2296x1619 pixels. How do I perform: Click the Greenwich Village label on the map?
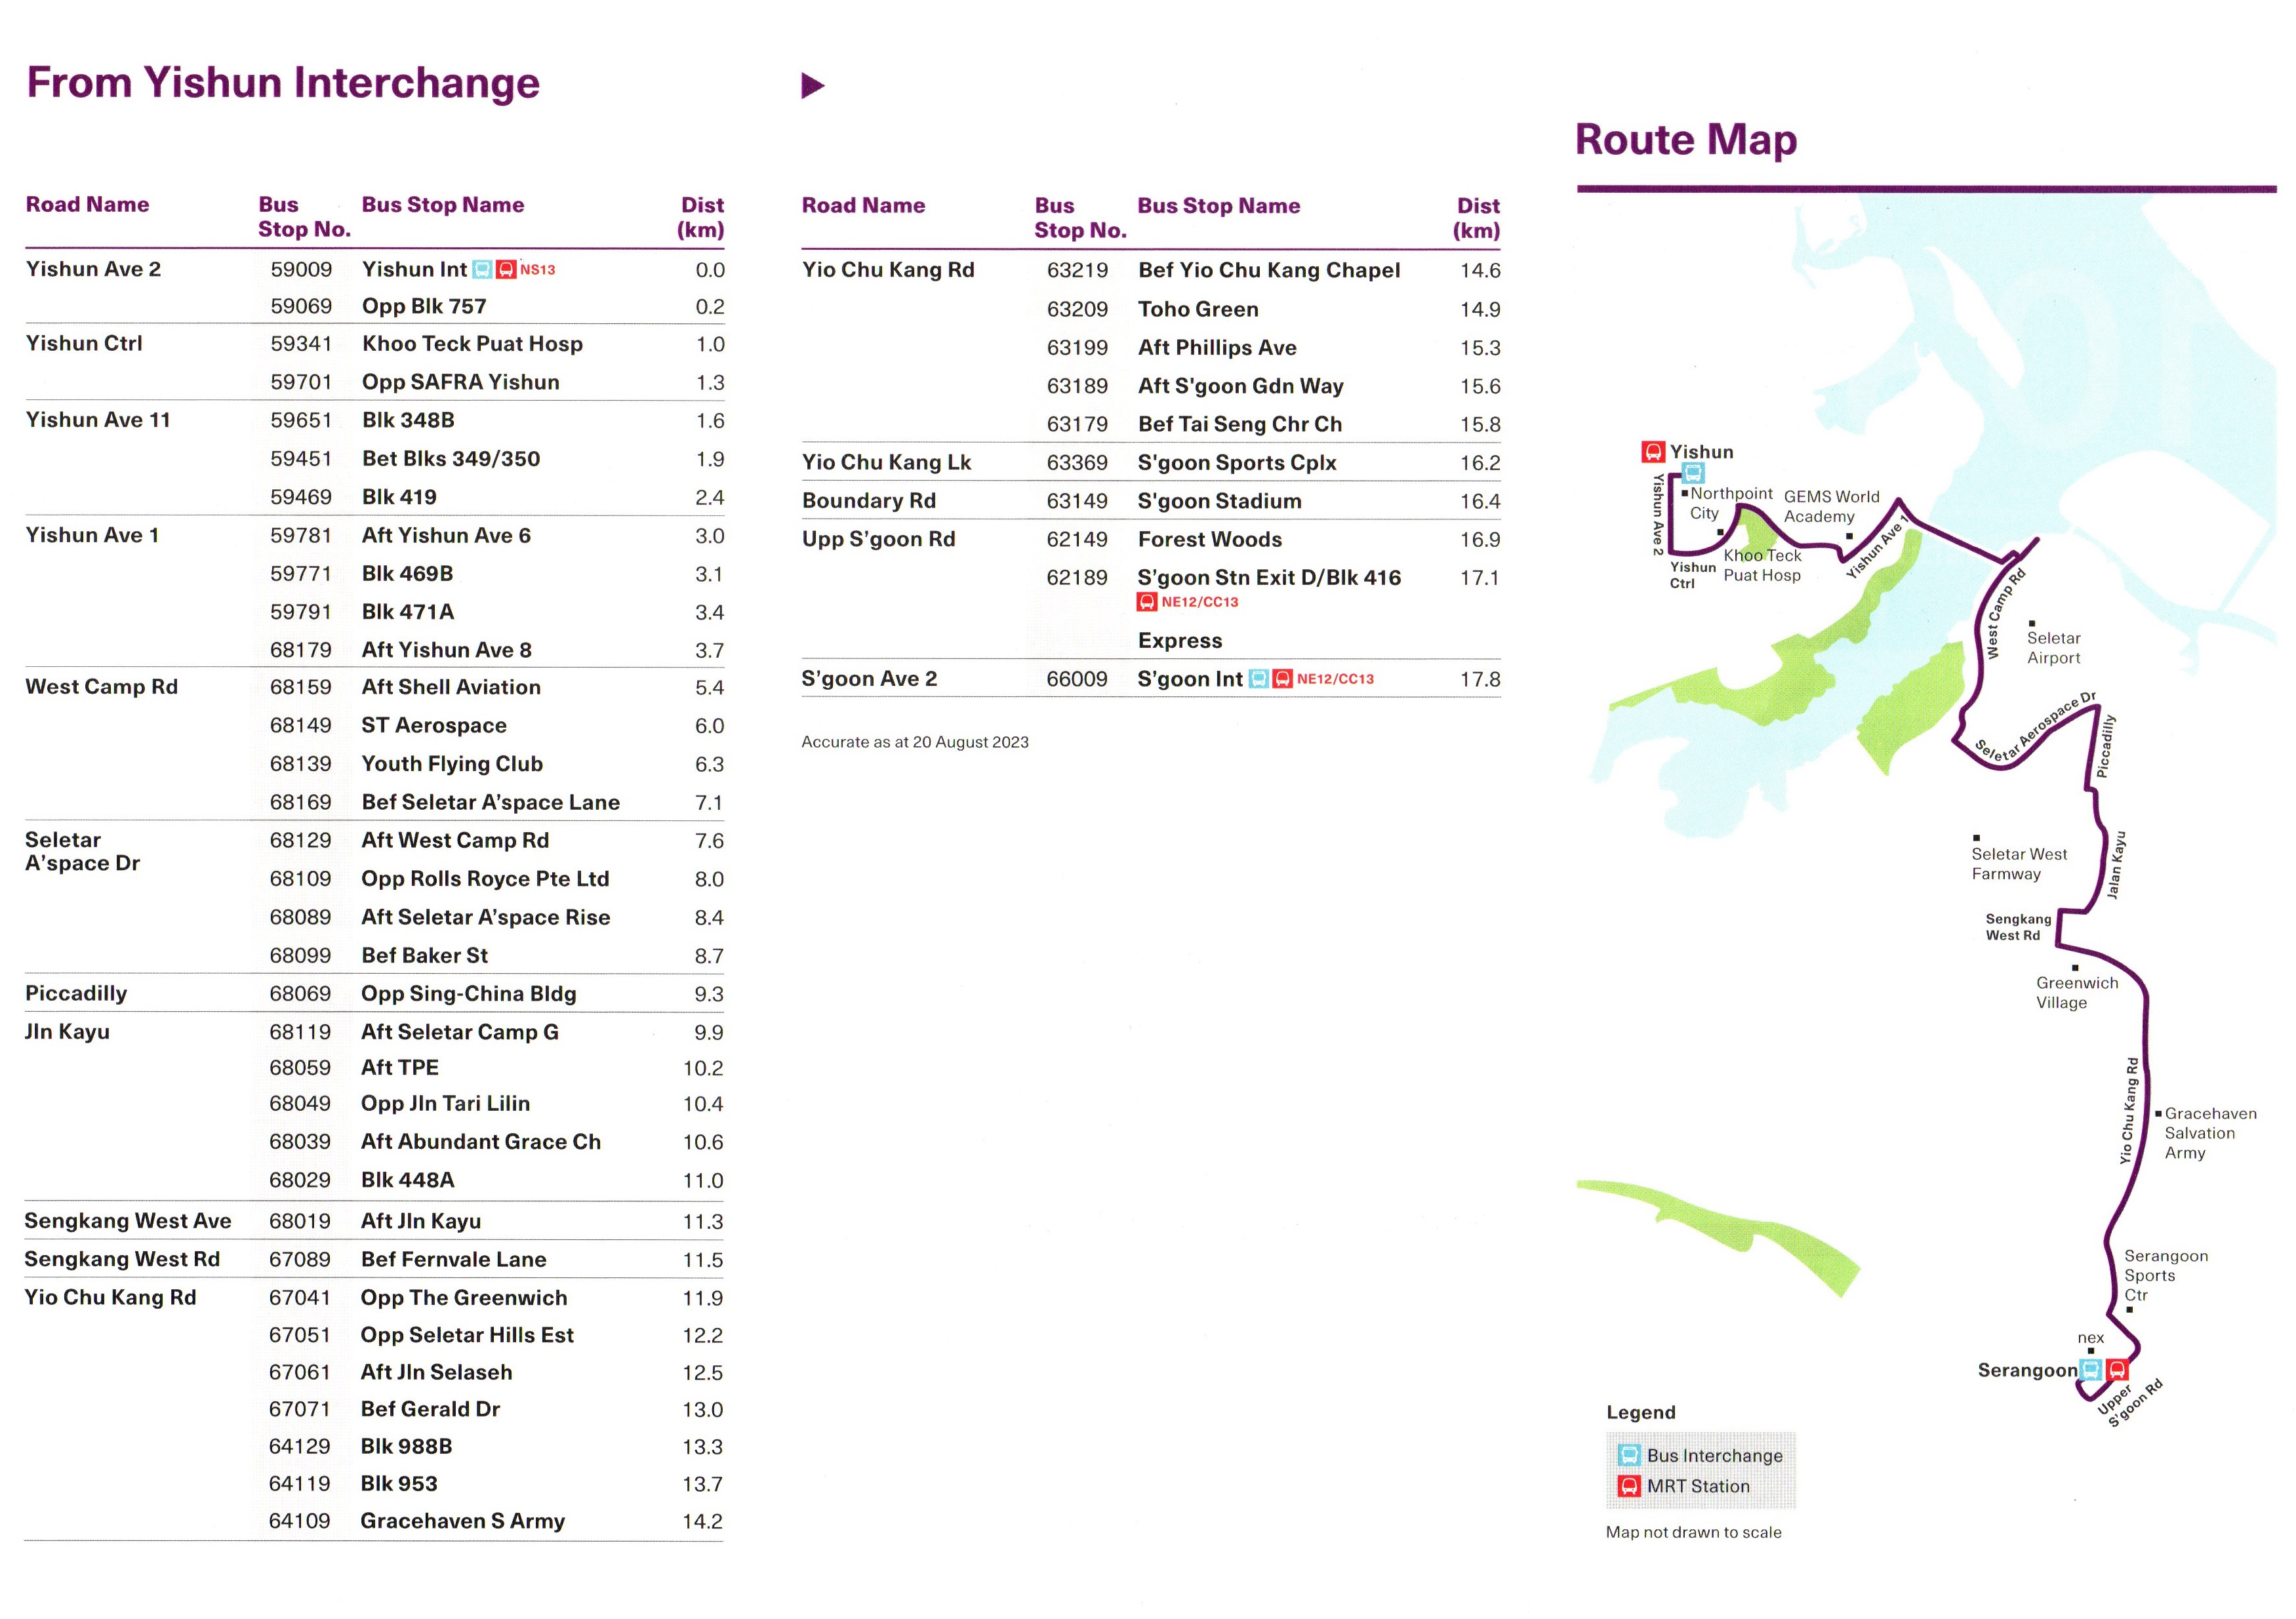click(2076, 993)
